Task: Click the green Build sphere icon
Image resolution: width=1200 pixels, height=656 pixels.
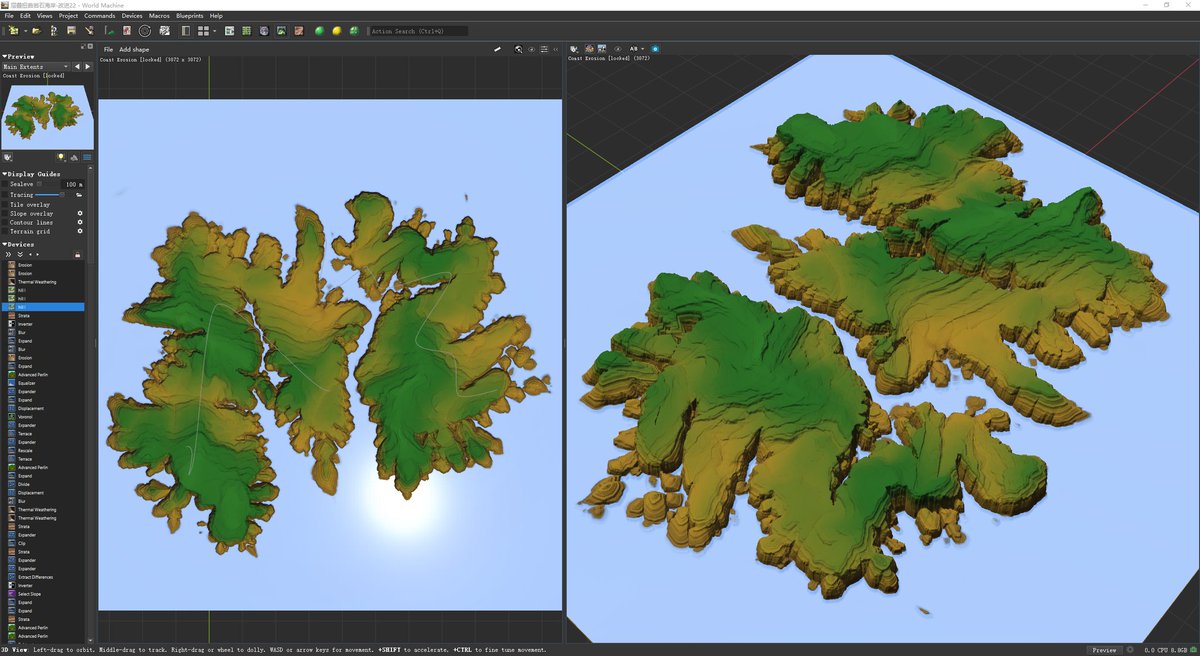Action: click(x=320, y=31)
